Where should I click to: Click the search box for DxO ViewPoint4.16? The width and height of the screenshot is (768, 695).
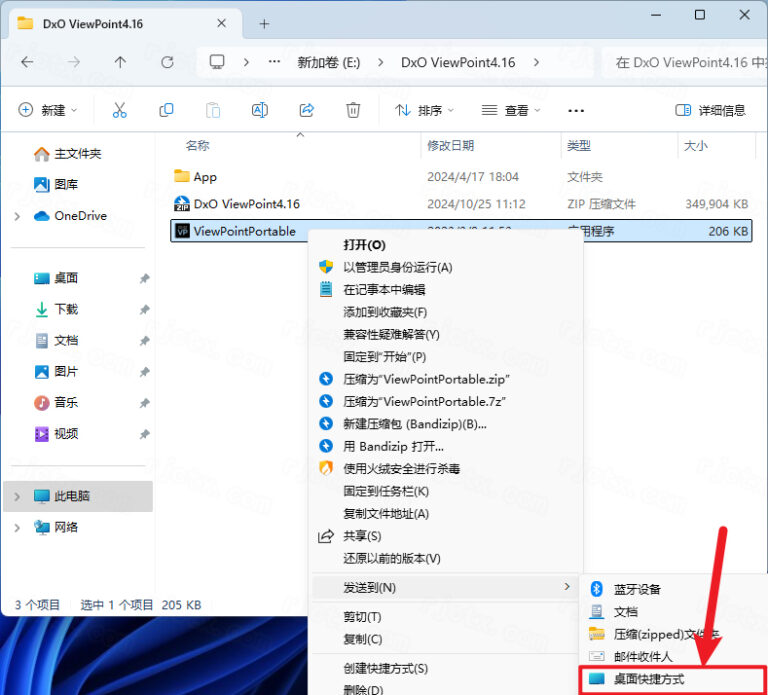click(x=684, y=62)
